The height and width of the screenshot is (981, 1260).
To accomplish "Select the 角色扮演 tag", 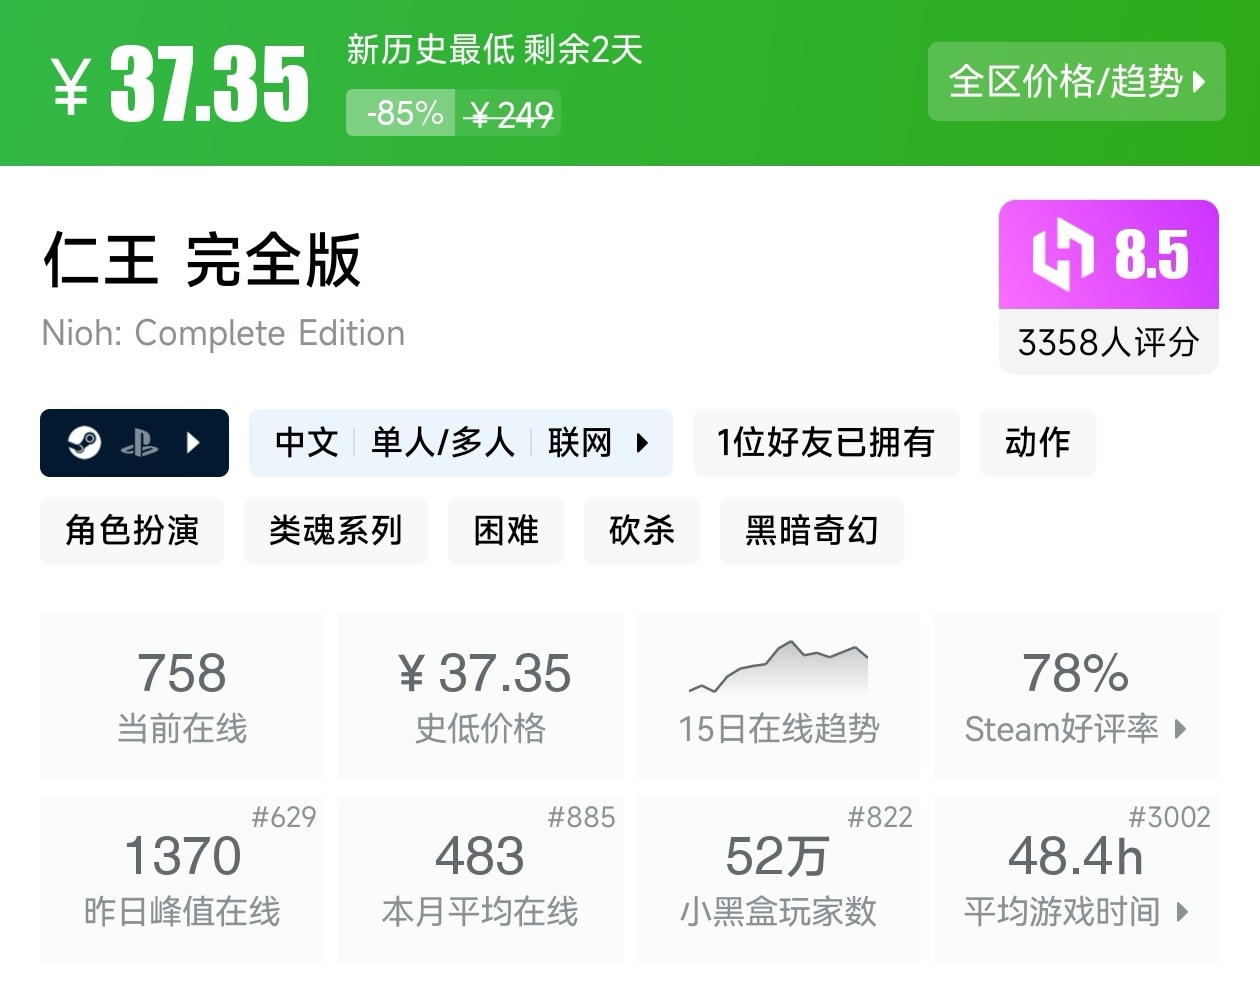I will click(132, 530).
